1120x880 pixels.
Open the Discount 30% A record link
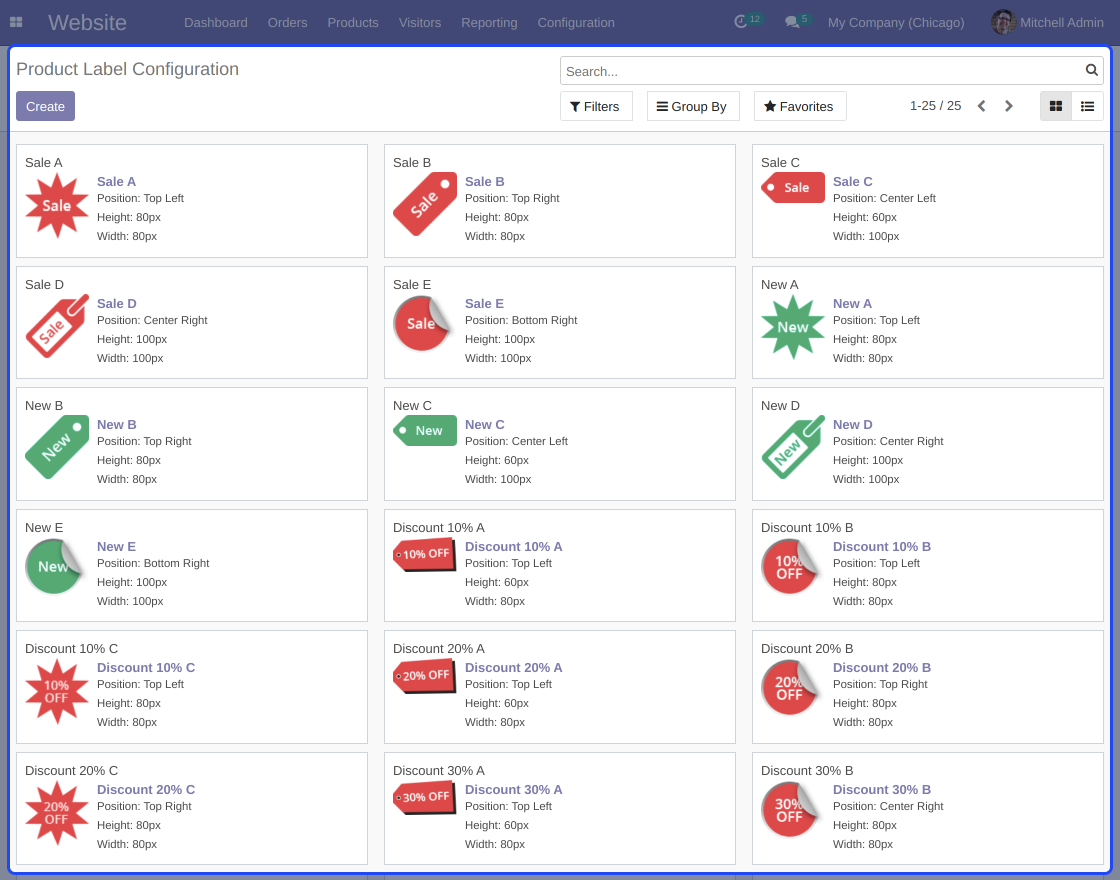(514, 789)
